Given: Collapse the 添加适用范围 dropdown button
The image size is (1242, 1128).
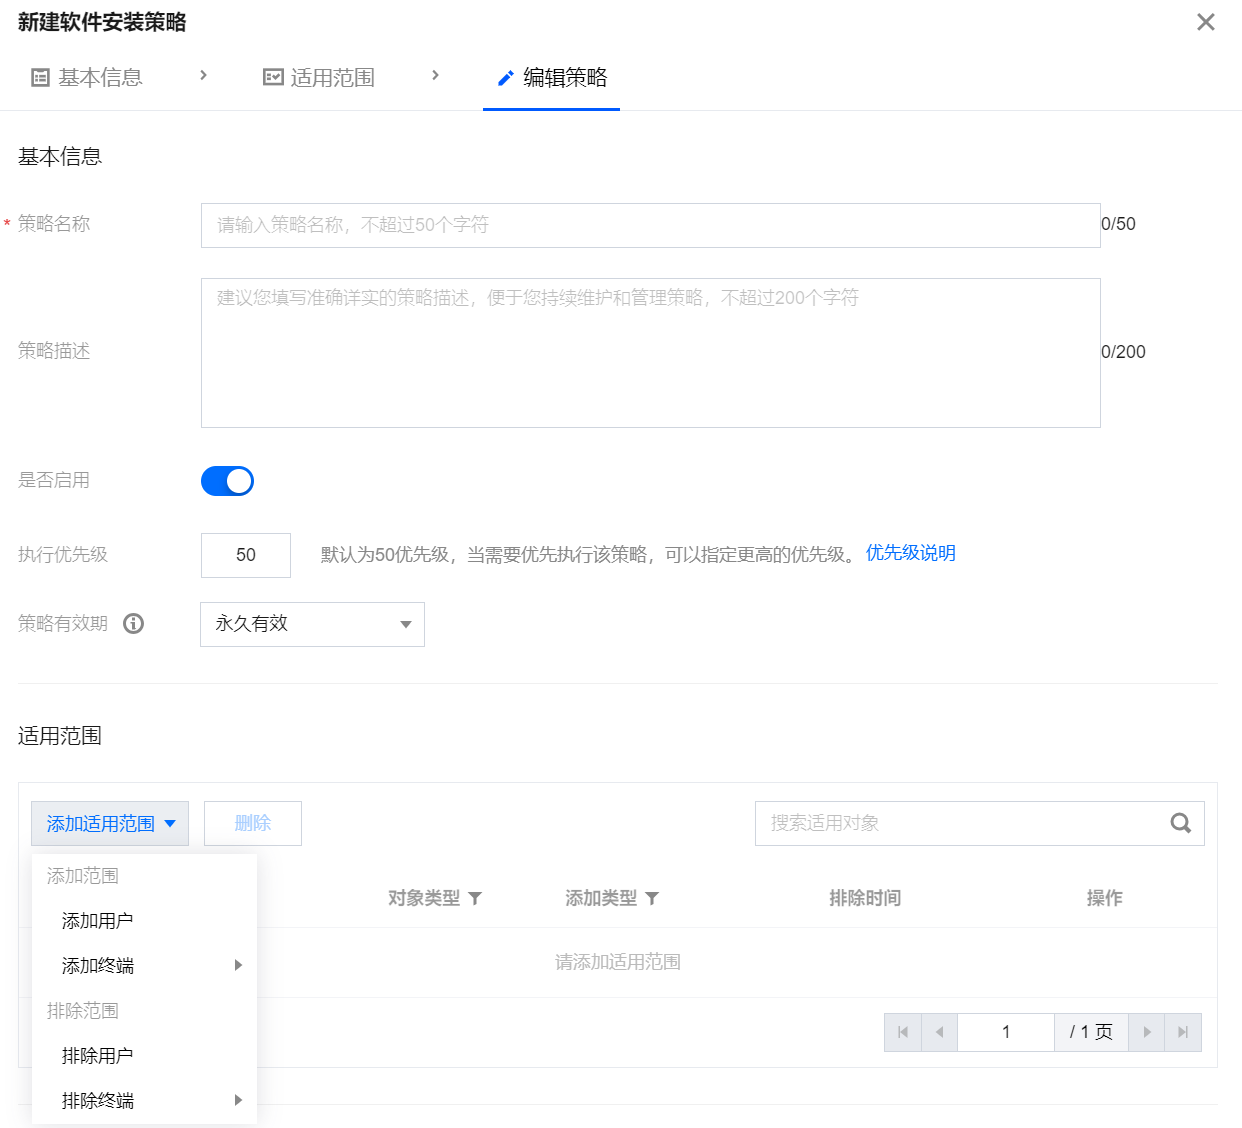Looking at the screenshot, I should click(x=110, y=823).
